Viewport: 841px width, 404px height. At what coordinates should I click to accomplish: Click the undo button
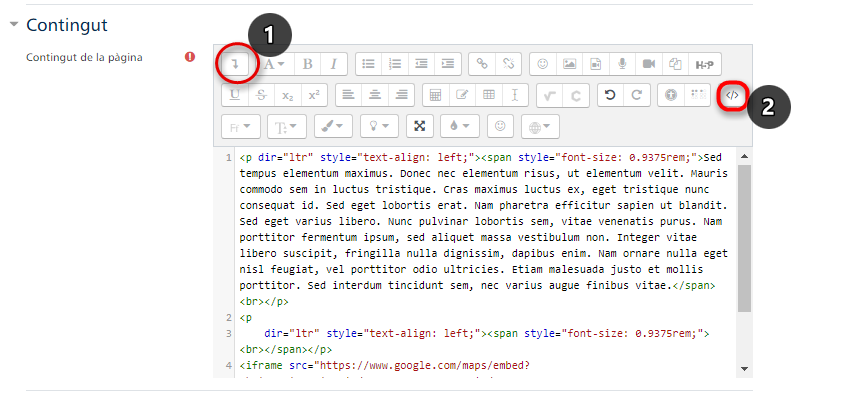click(x=609, y=95)
